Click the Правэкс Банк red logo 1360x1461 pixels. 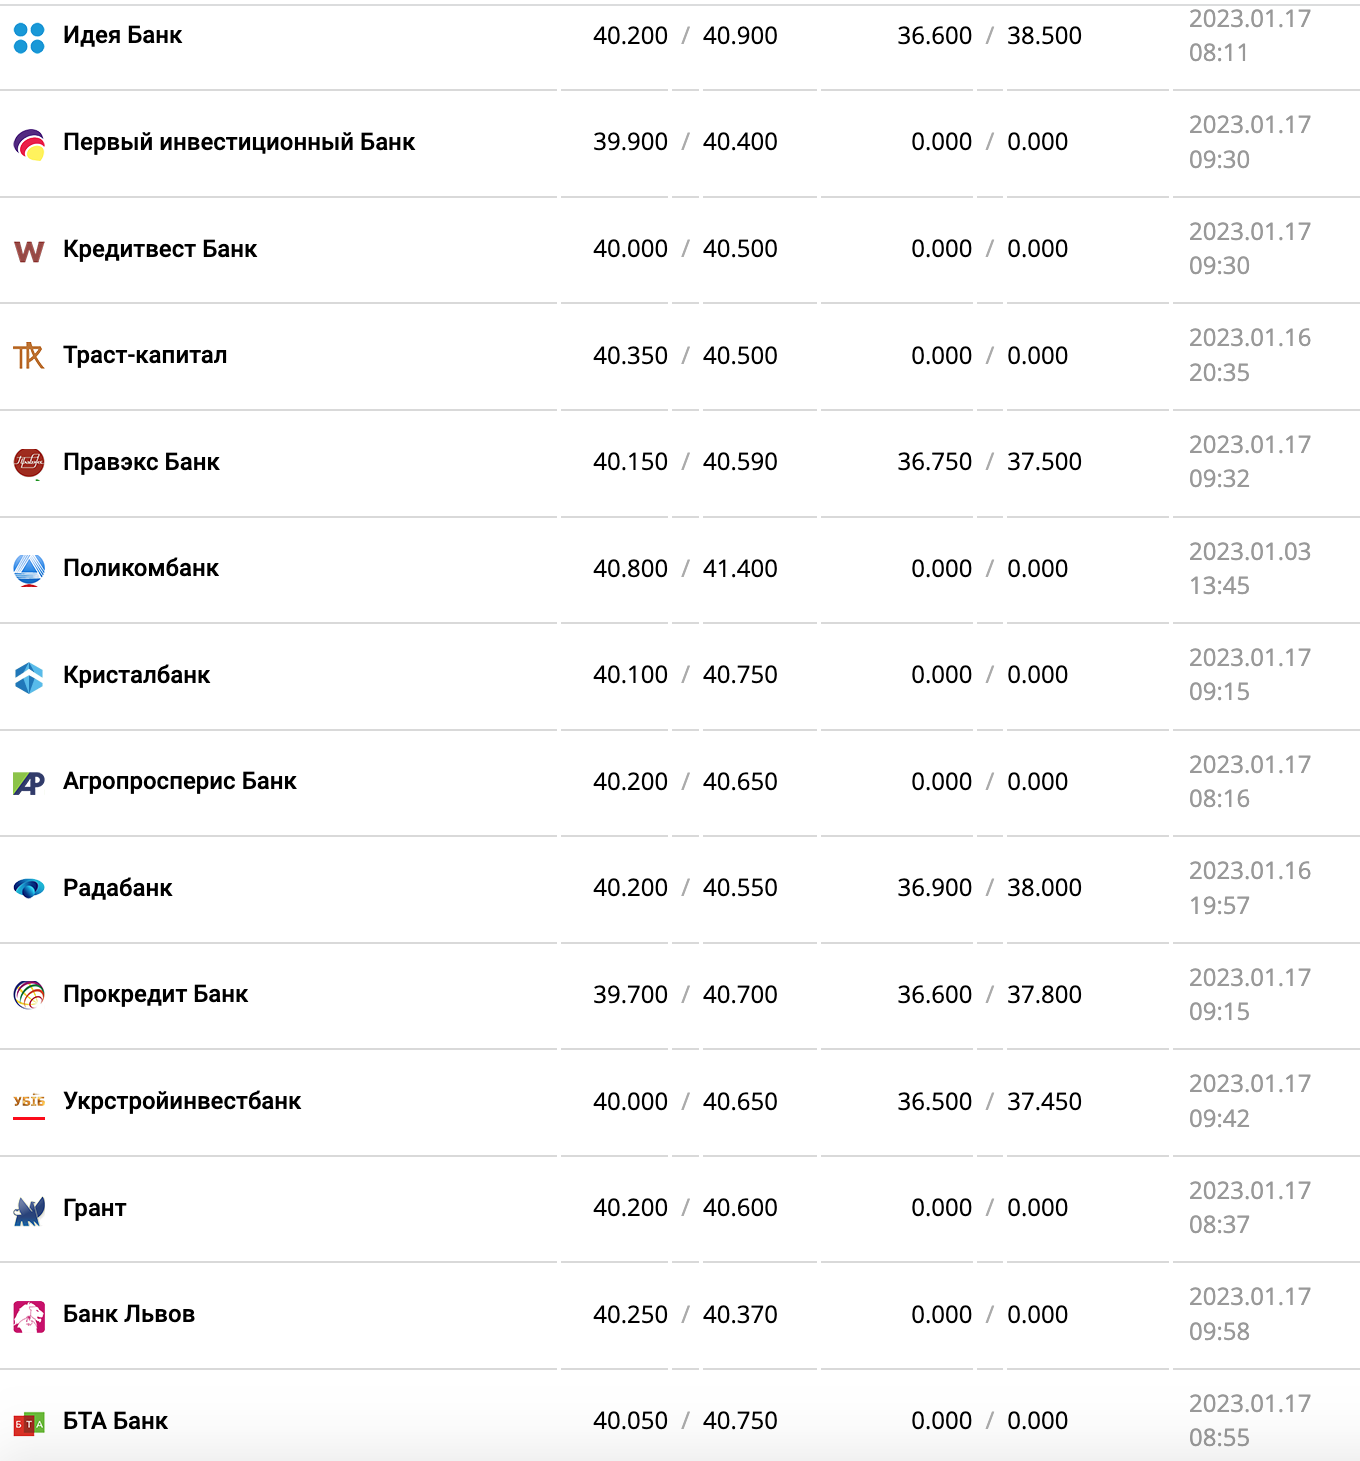pyautogui.click(x=29, y=463)
